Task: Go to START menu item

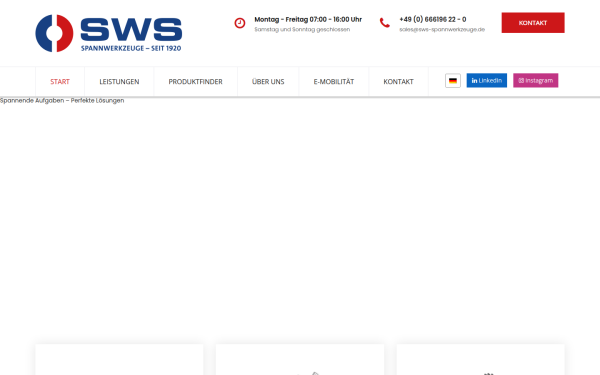Action: (60, 82)
